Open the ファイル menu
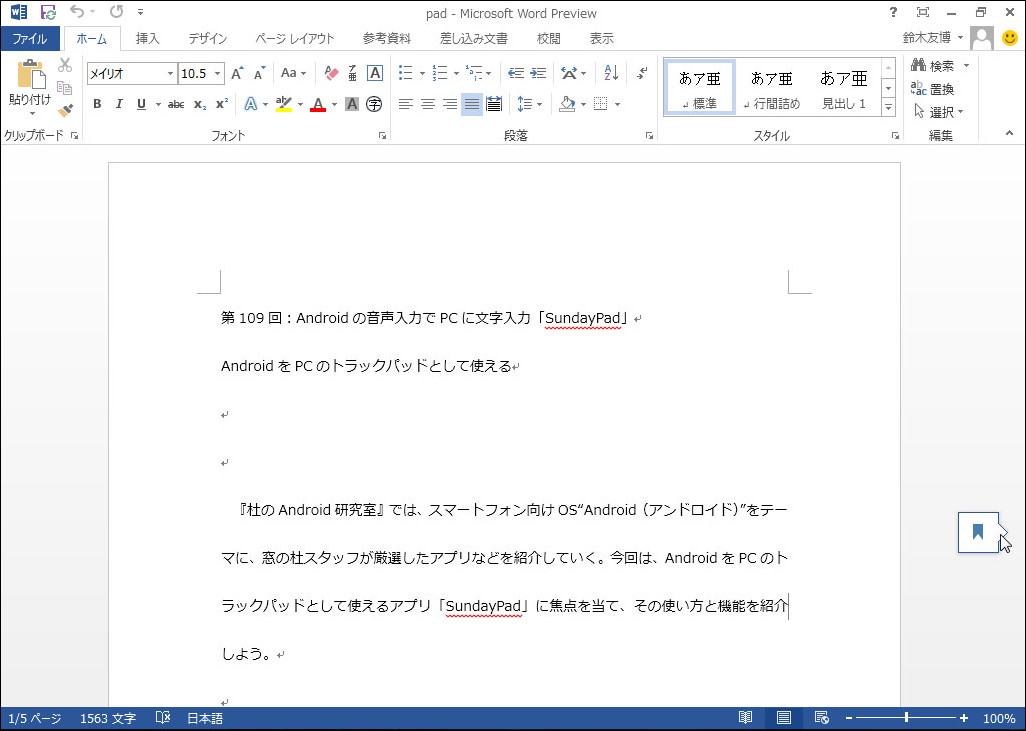Screen dimensions: 1026x731 point(30,37)
